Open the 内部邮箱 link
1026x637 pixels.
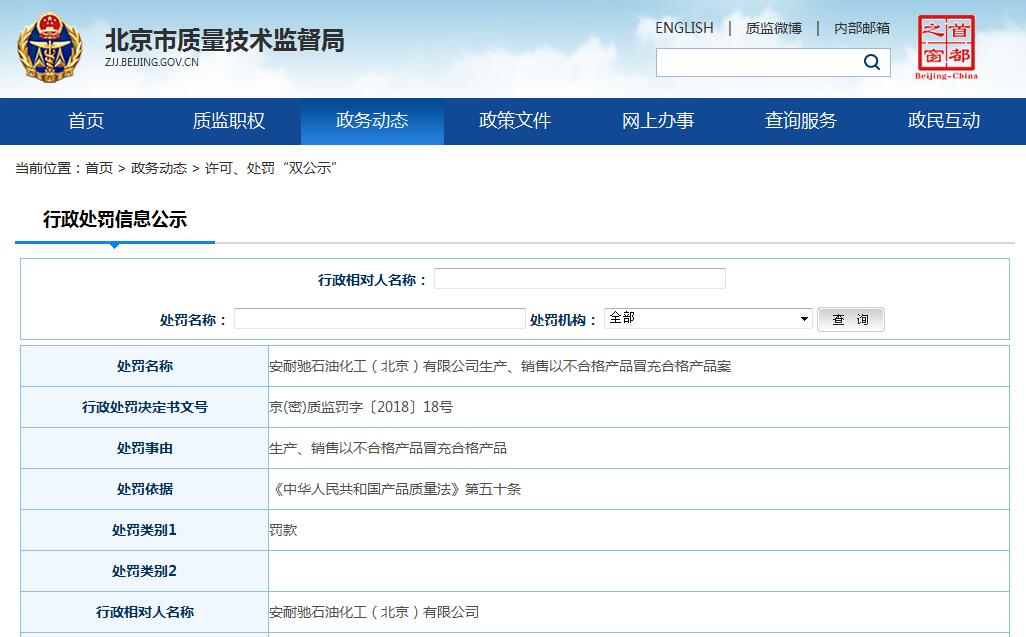[861, 28]
